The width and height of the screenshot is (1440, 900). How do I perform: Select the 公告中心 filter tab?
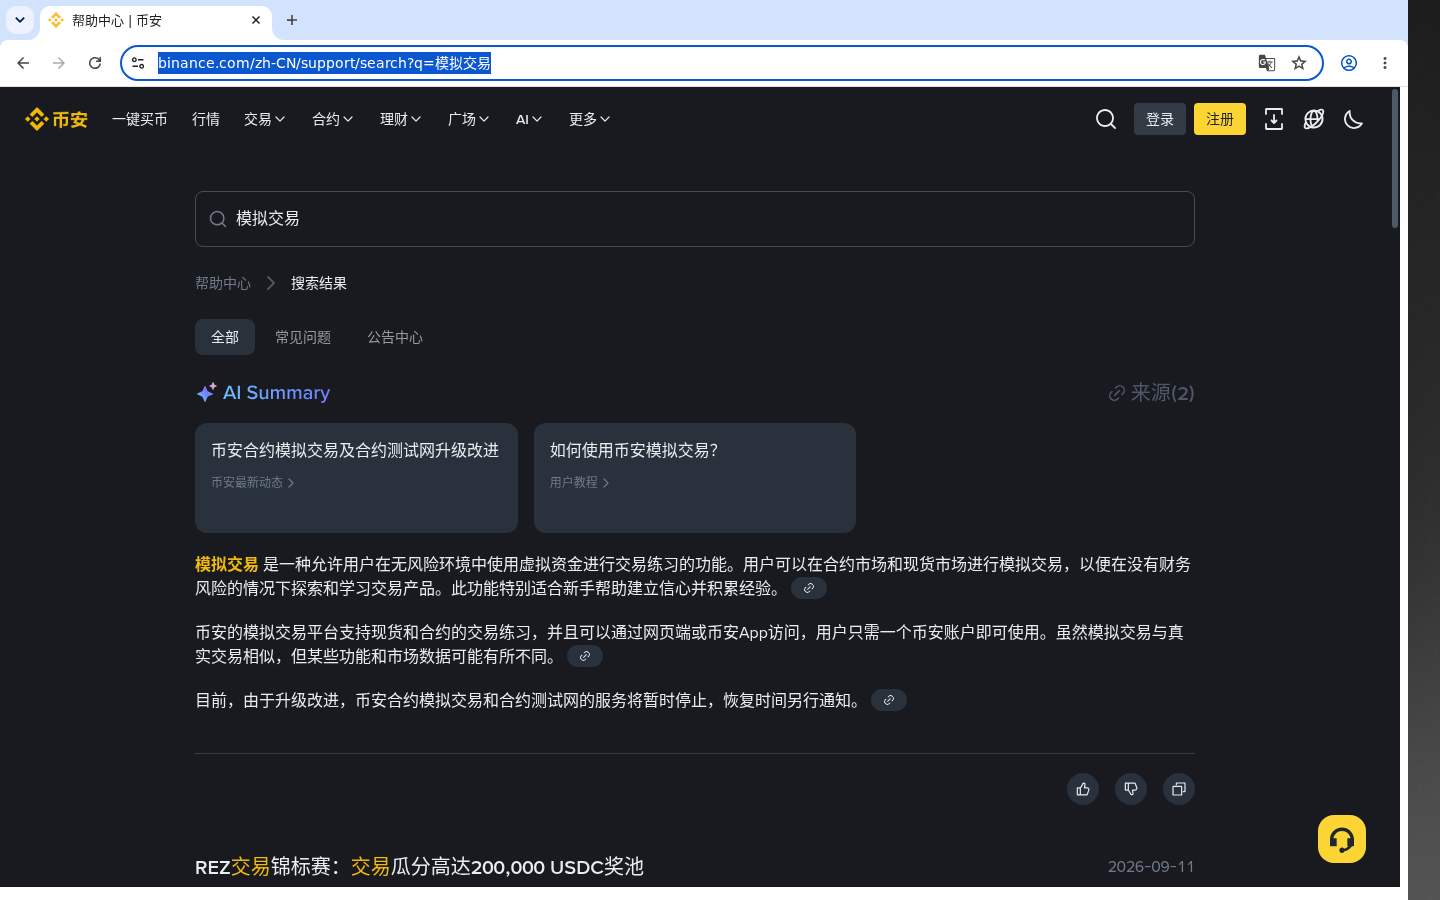395,337
